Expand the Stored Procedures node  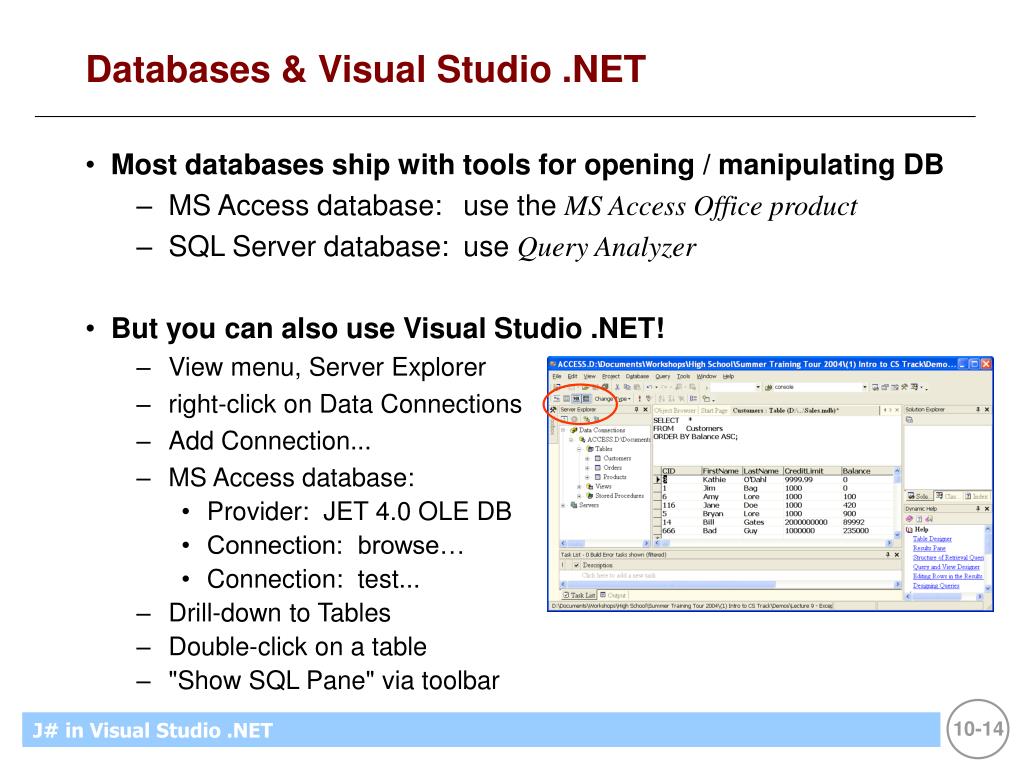pos(579,496)
